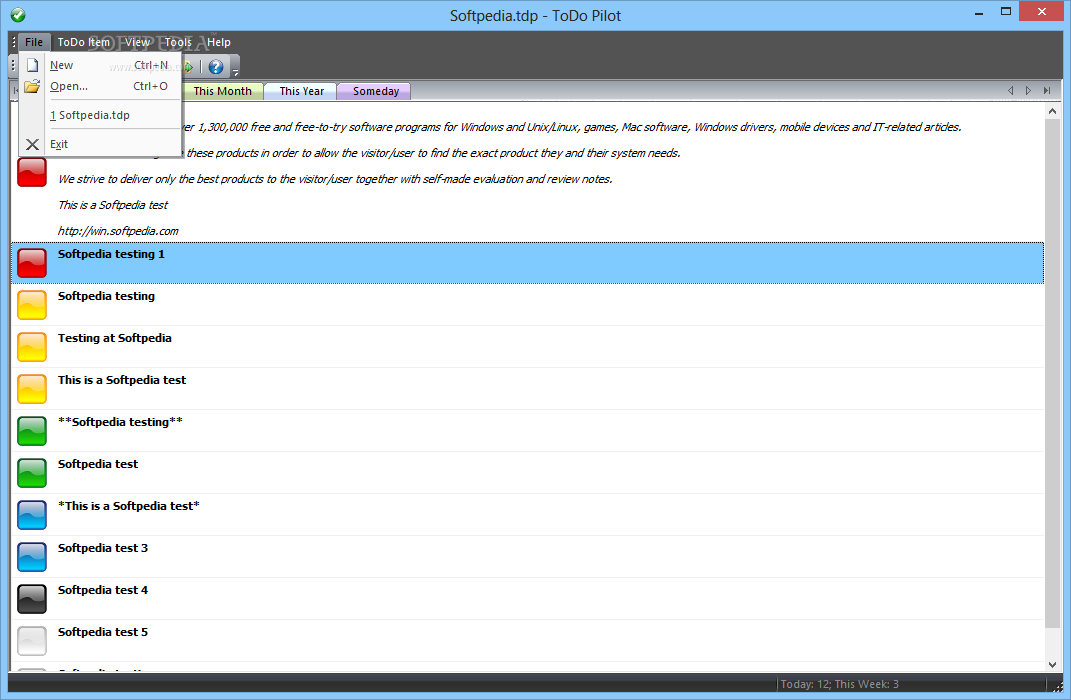Screen dimensions: 1071x700
Task: Click the orange icon beside This is a Softpedia test
Action: (32, 389)
